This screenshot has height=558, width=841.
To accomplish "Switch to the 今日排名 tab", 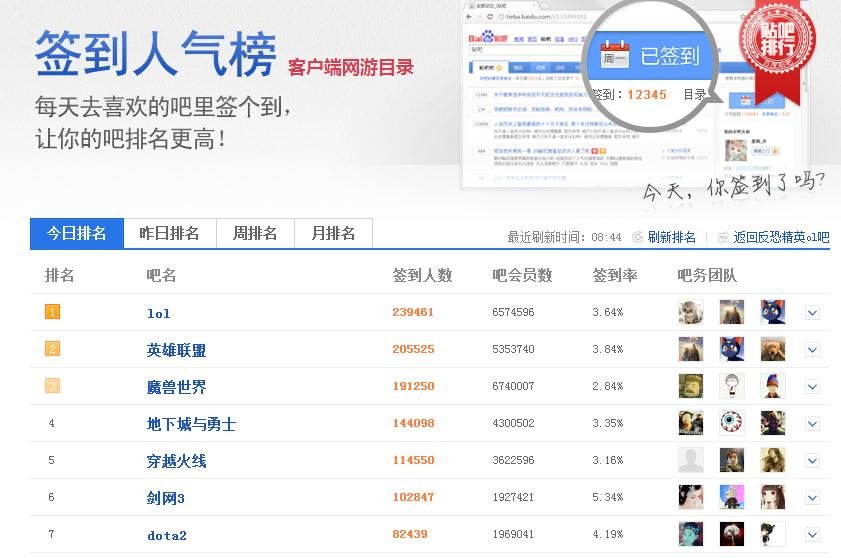I will point(77,233).
